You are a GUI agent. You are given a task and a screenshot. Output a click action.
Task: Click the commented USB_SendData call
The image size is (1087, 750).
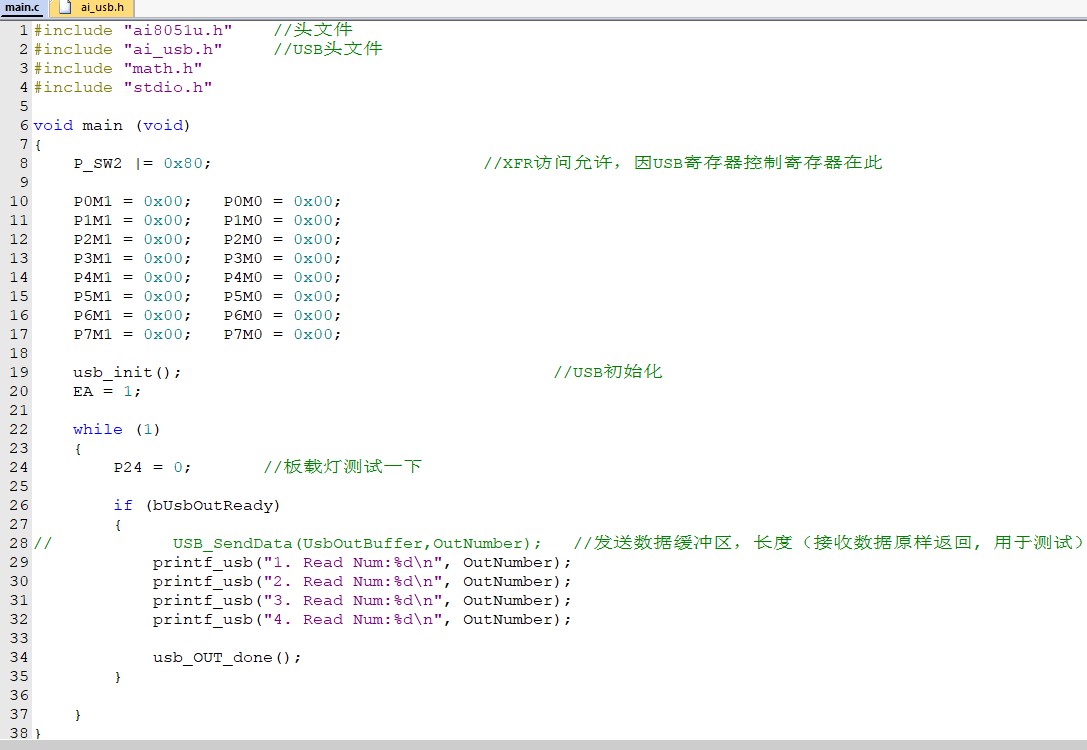pyautogui.click(x=356, y=543)
